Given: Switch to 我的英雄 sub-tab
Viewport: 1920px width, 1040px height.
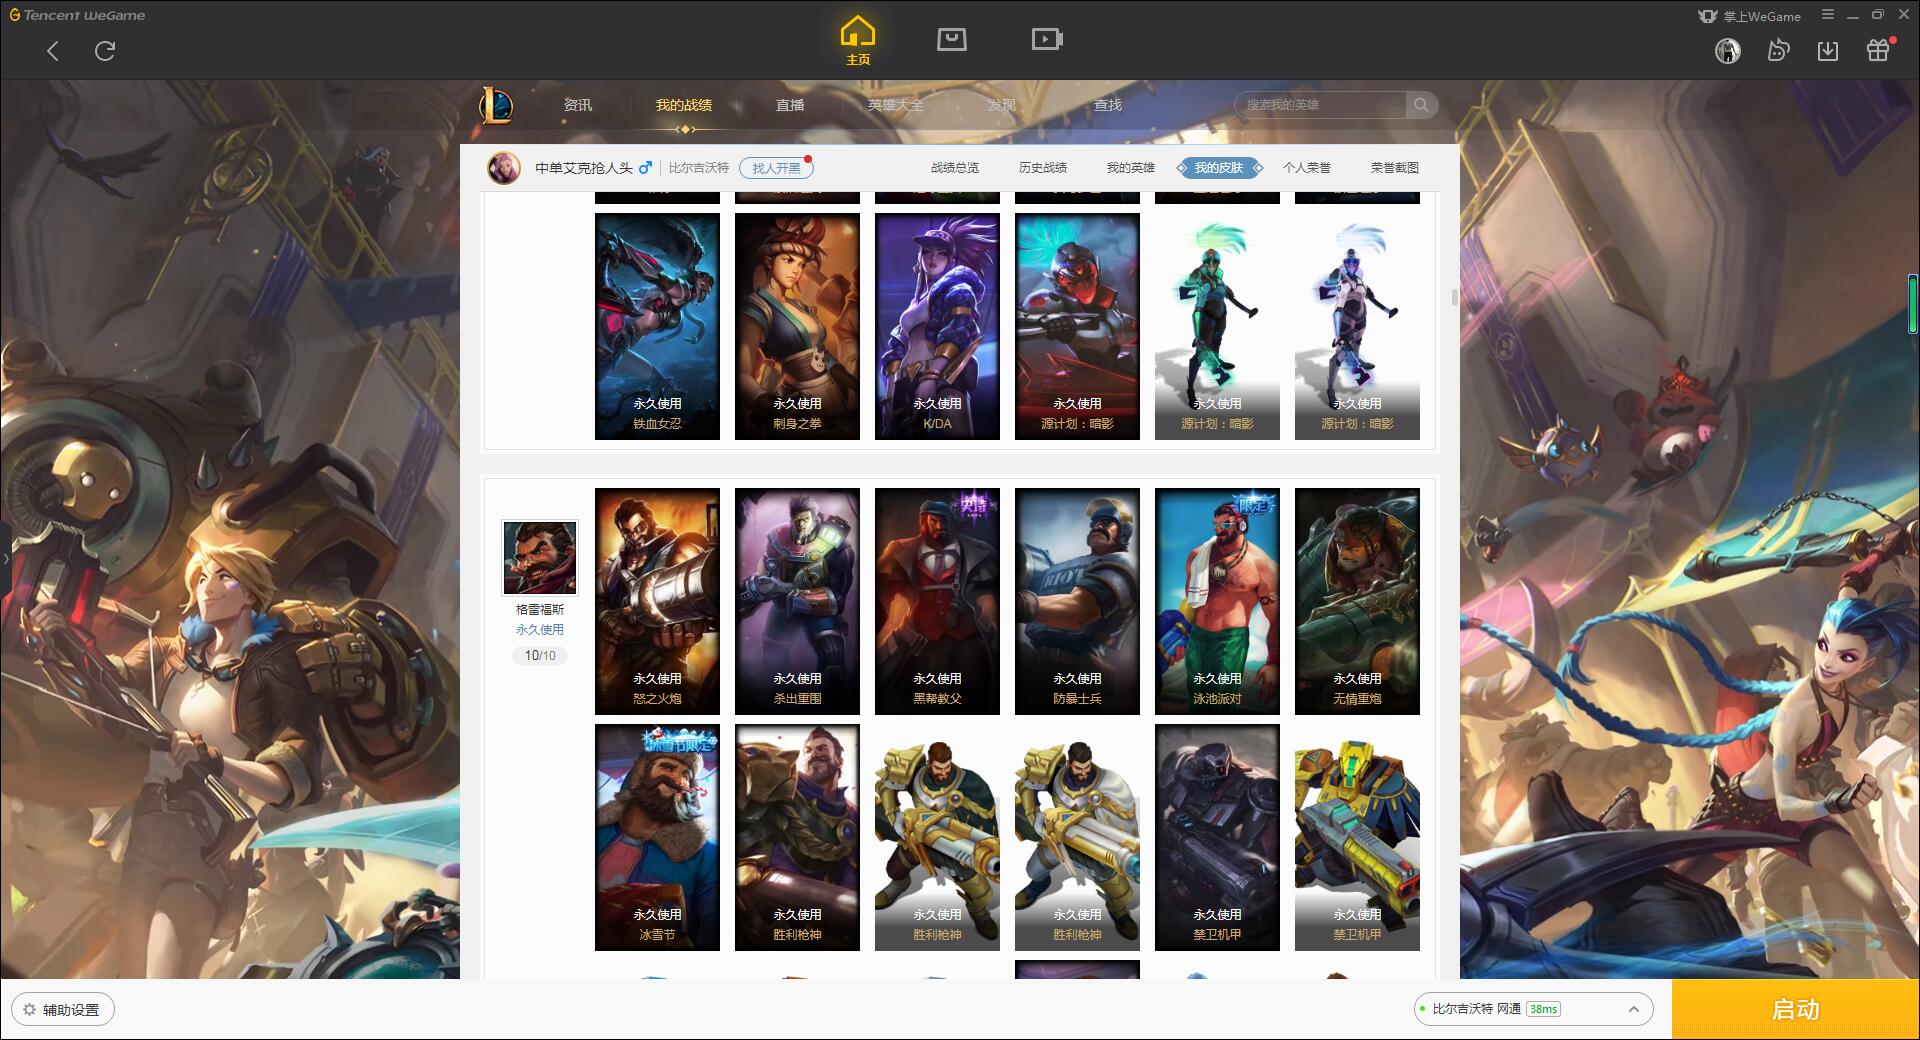Looking at the screenshot, I should [1131, 168].
